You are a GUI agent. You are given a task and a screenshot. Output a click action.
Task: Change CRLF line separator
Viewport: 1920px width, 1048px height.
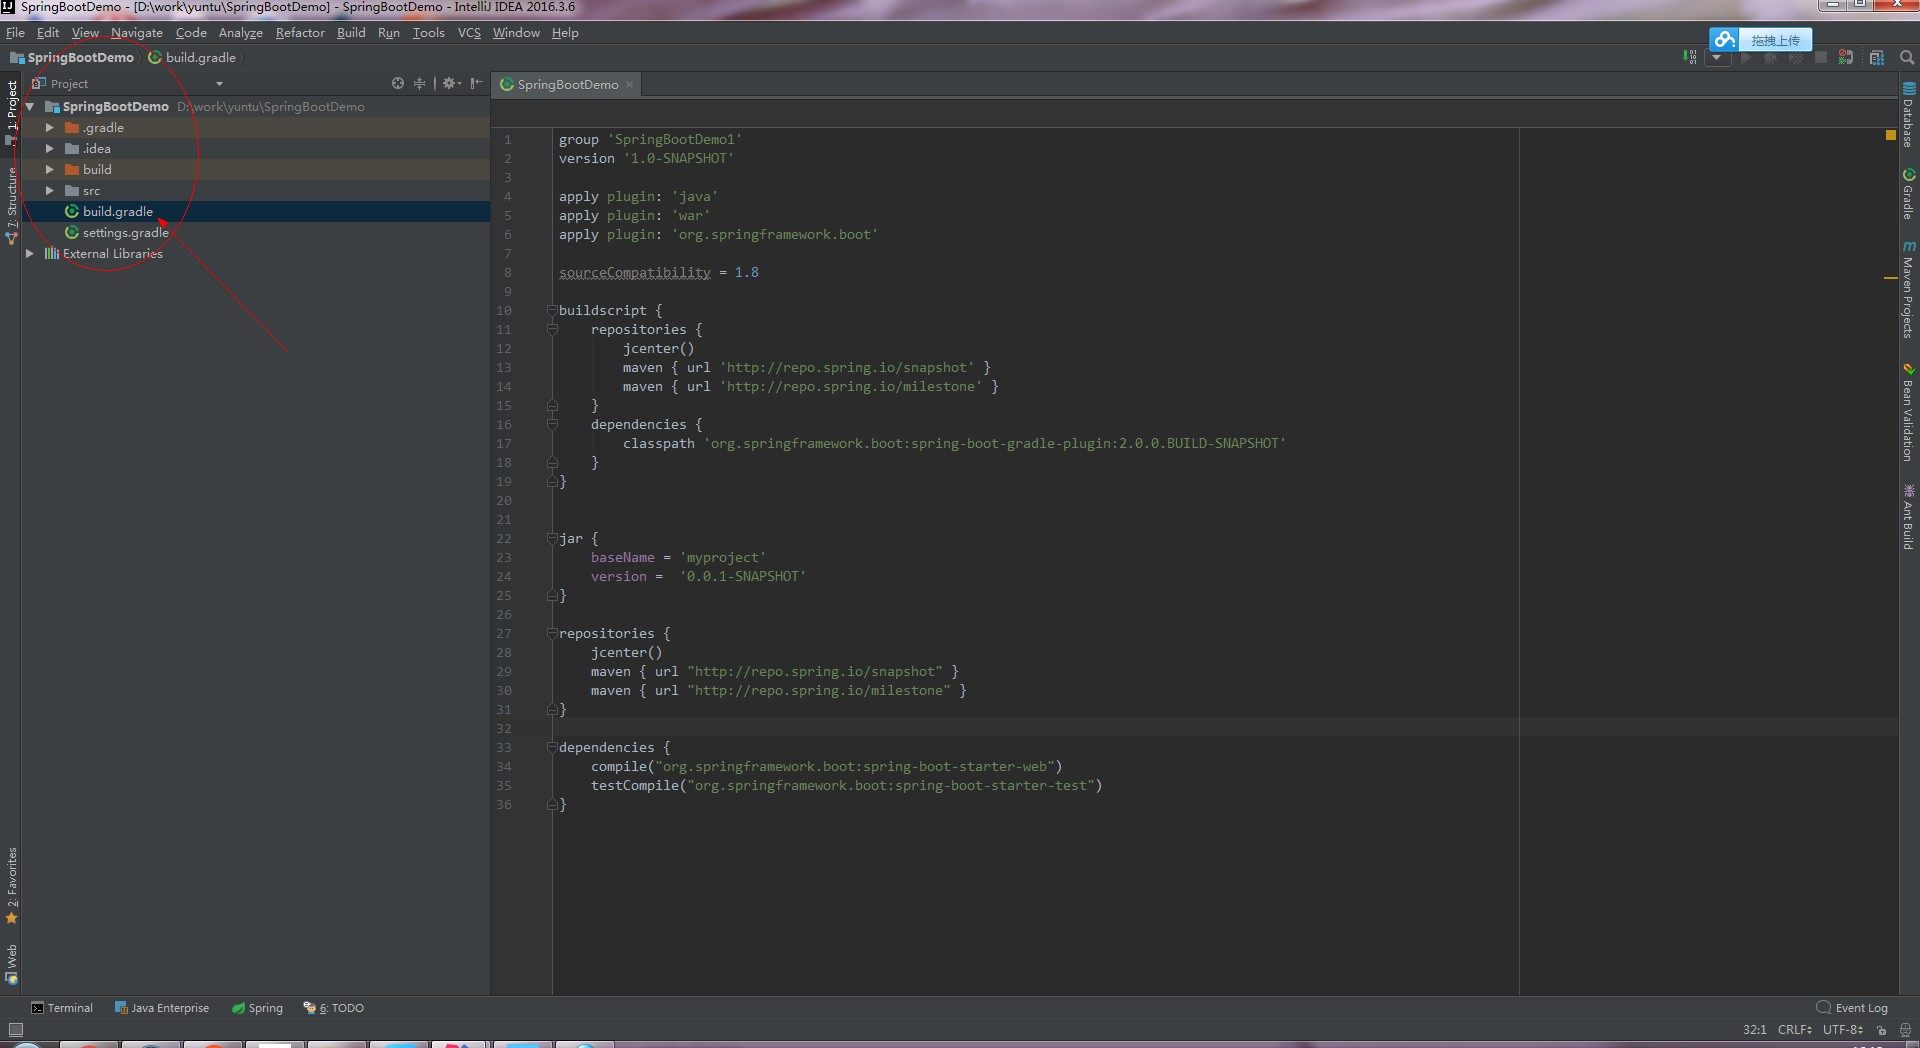click(1795, 1030)
